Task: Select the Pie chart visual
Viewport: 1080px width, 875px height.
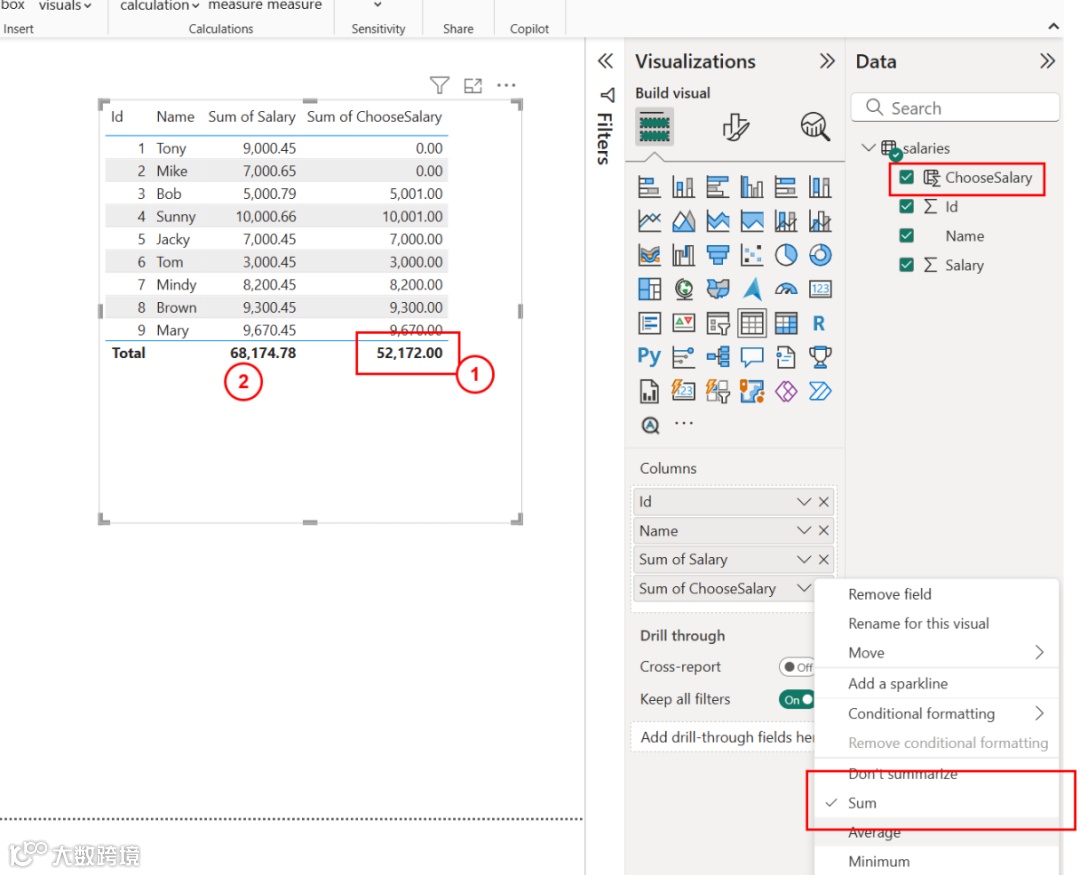Action: tap(786, 255)
